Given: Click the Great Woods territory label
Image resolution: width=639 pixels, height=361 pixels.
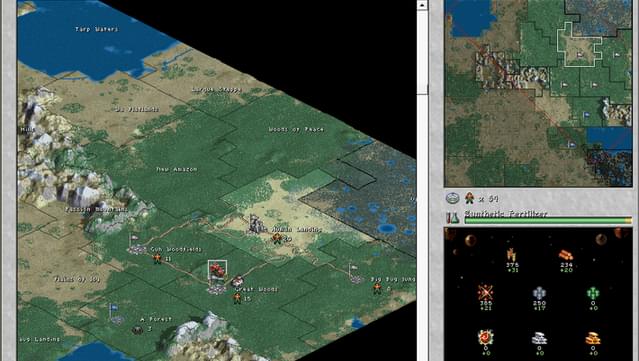Looking at the screenshot, I should [256, 289].
